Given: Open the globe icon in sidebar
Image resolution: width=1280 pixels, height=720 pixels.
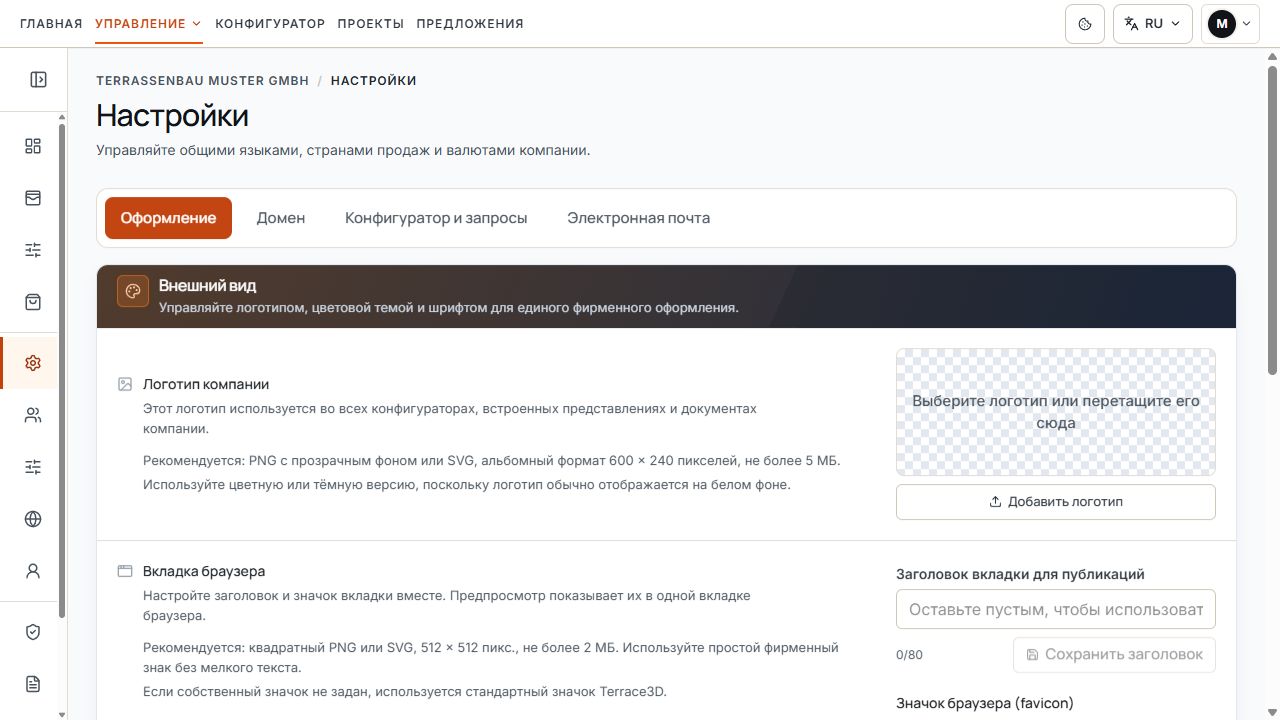Looking at the screenshot, I should pos(33,519).
